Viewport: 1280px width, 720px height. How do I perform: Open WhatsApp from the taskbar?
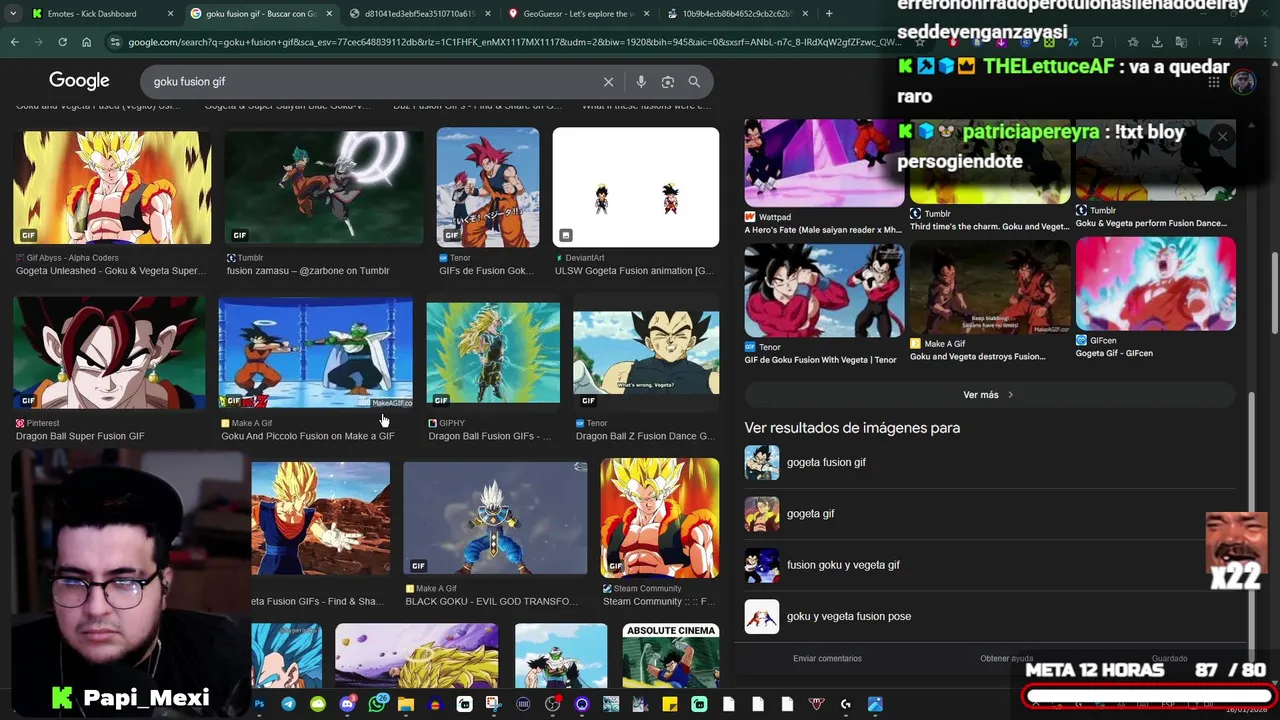click(376, 704)
